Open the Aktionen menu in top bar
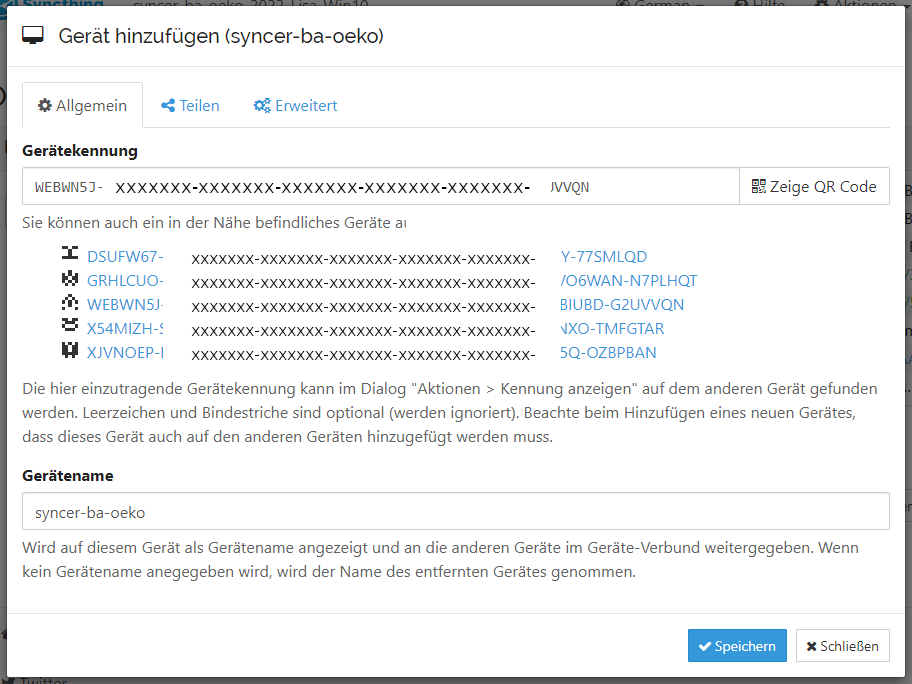Image resolution: width=912 pixels, height=684 pixels. point(858,4)
